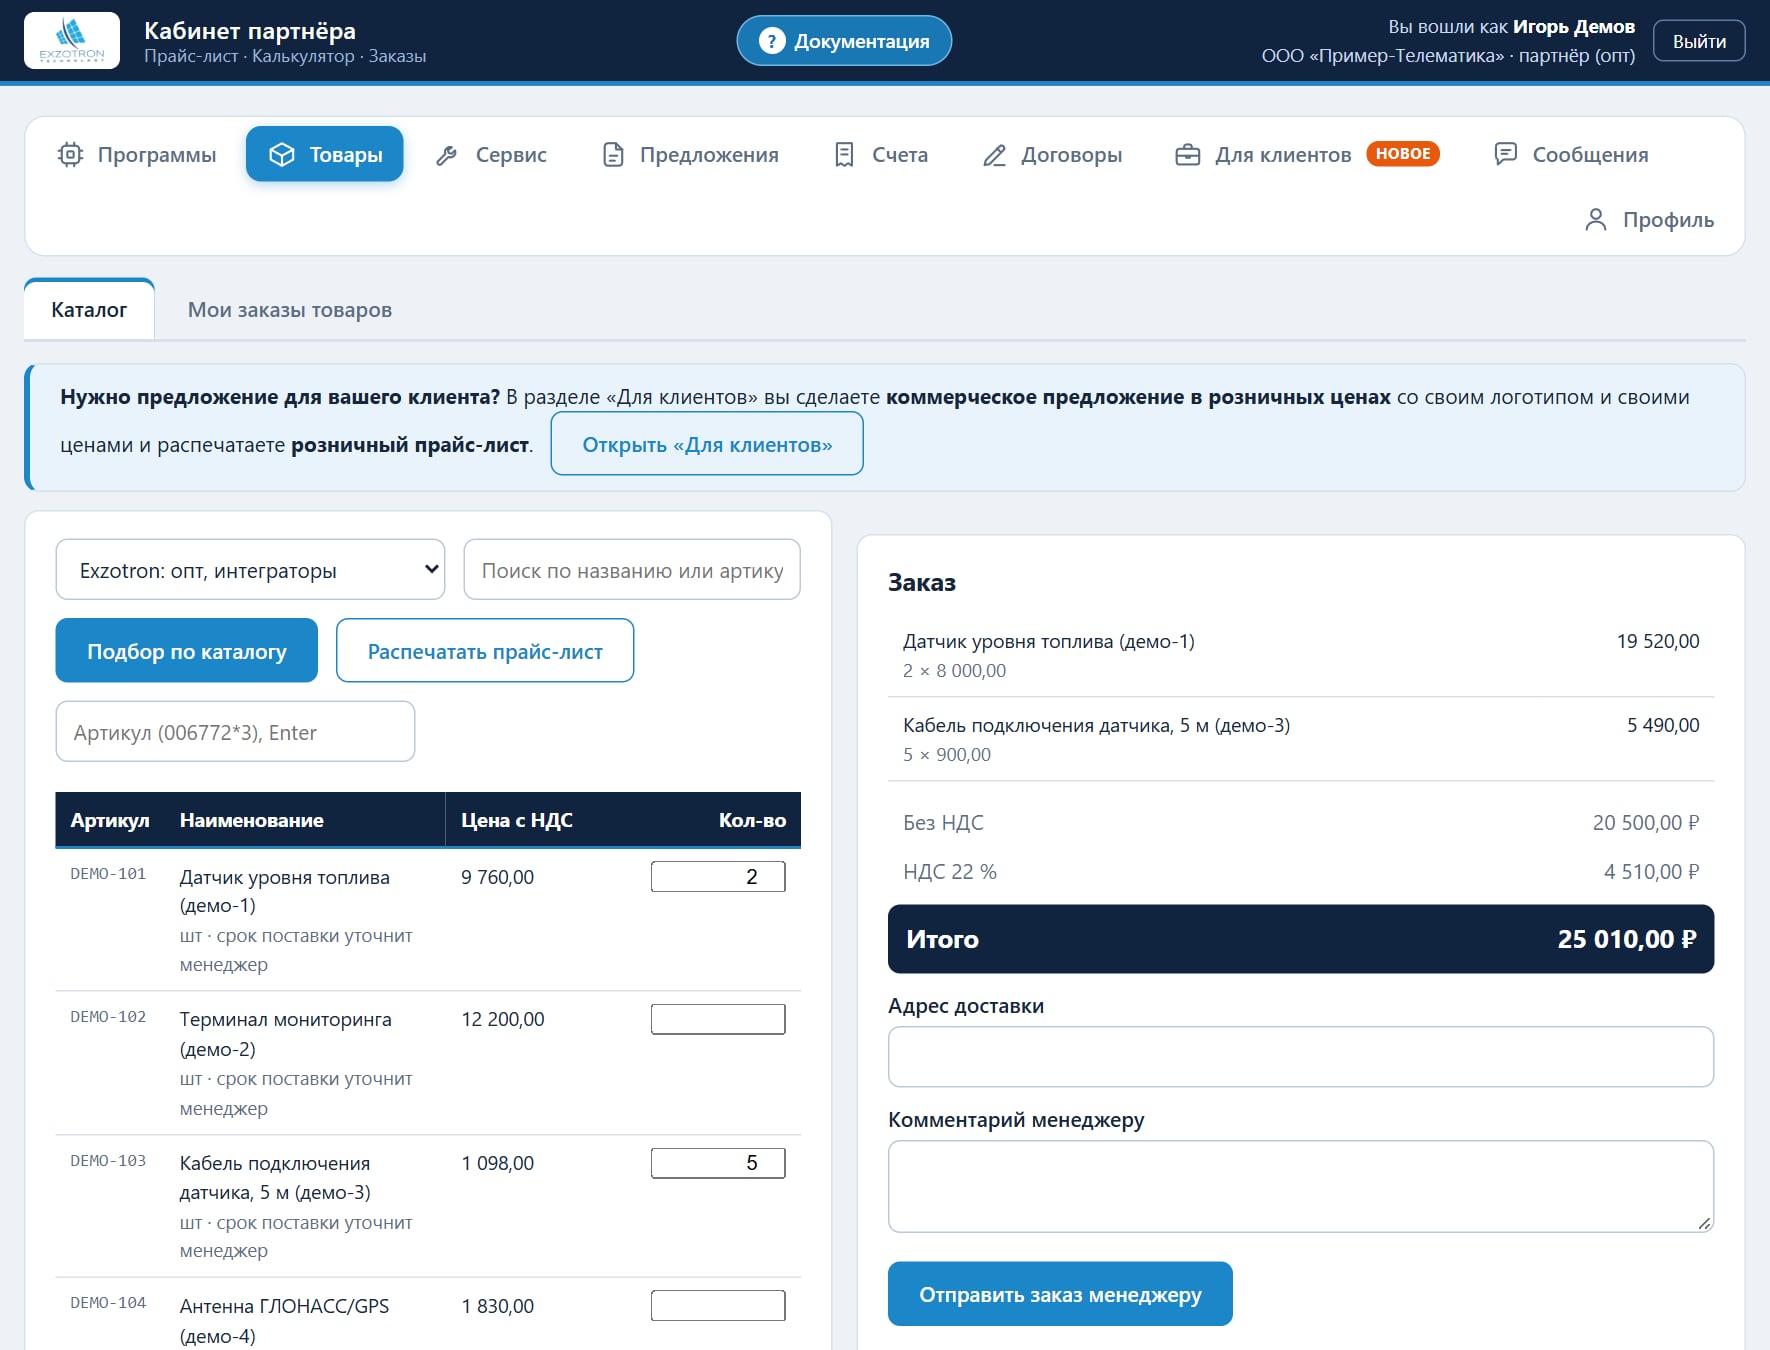Click the Документация button label
The image size is (1770, 1350).
[x=862, y=41]
